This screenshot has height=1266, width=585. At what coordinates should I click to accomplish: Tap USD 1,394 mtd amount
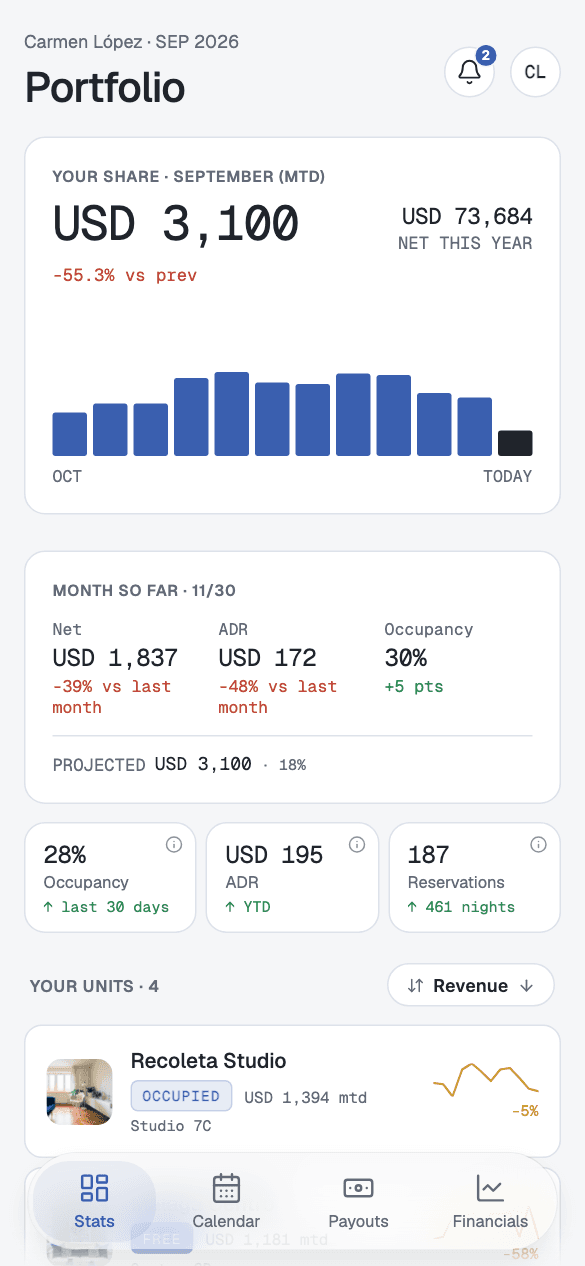(x=306, y=1097)
